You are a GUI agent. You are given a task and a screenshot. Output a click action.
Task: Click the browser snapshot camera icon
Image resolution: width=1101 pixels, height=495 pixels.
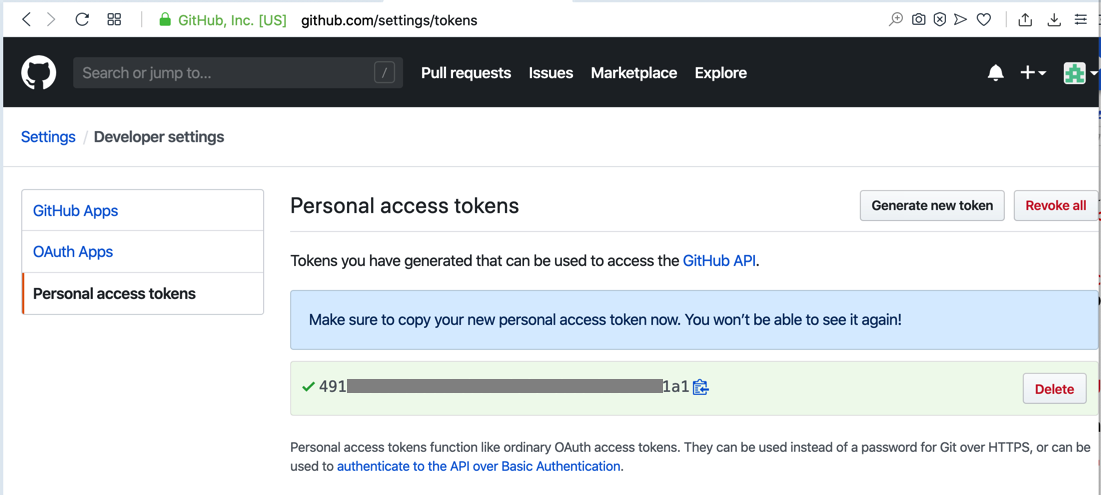918,19
